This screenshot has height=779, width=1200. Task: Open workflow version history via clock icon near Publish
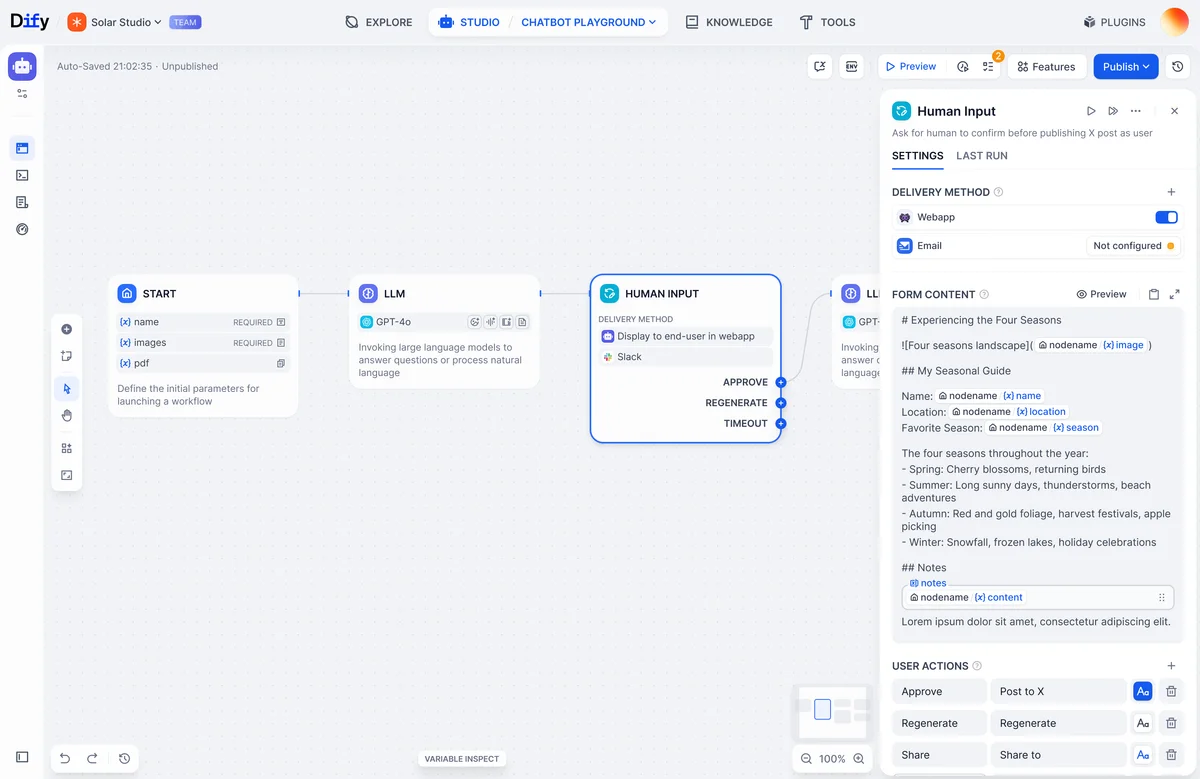point(1177,66)
